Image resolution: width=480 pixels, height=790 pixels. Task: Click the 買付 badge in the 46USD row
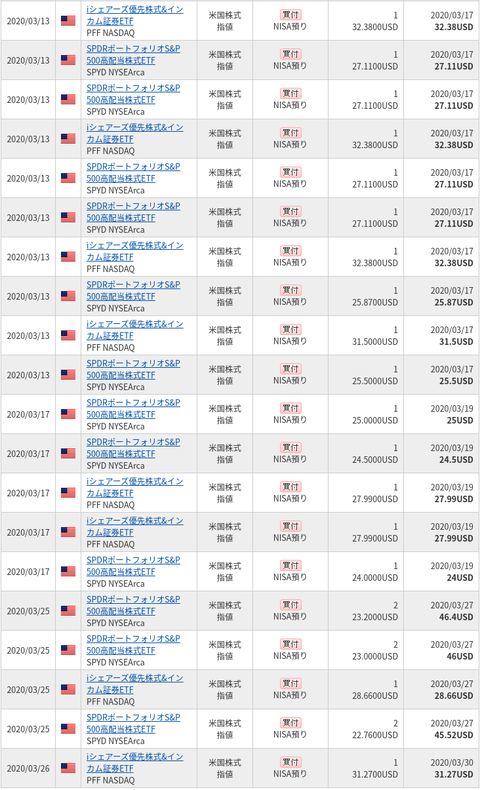click(x=290, y=644)
